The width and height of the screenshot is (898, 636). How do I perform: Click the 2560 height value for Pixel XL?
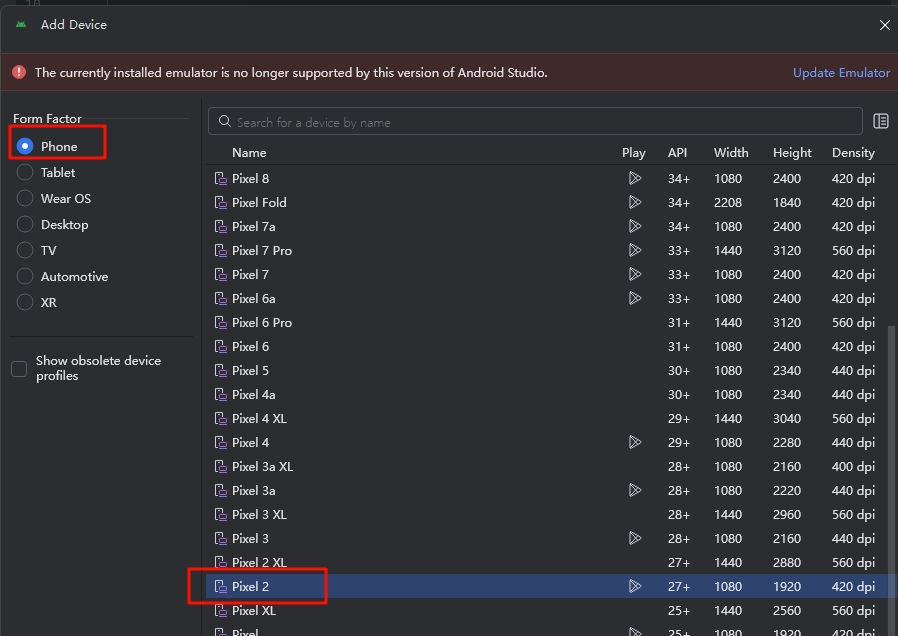point(787,611)
